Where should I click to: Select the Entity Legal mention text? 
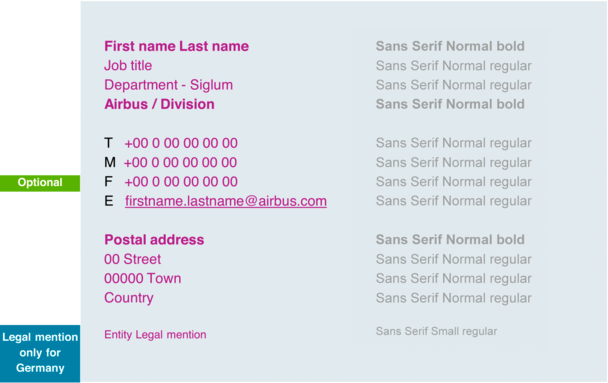[155, 335]
